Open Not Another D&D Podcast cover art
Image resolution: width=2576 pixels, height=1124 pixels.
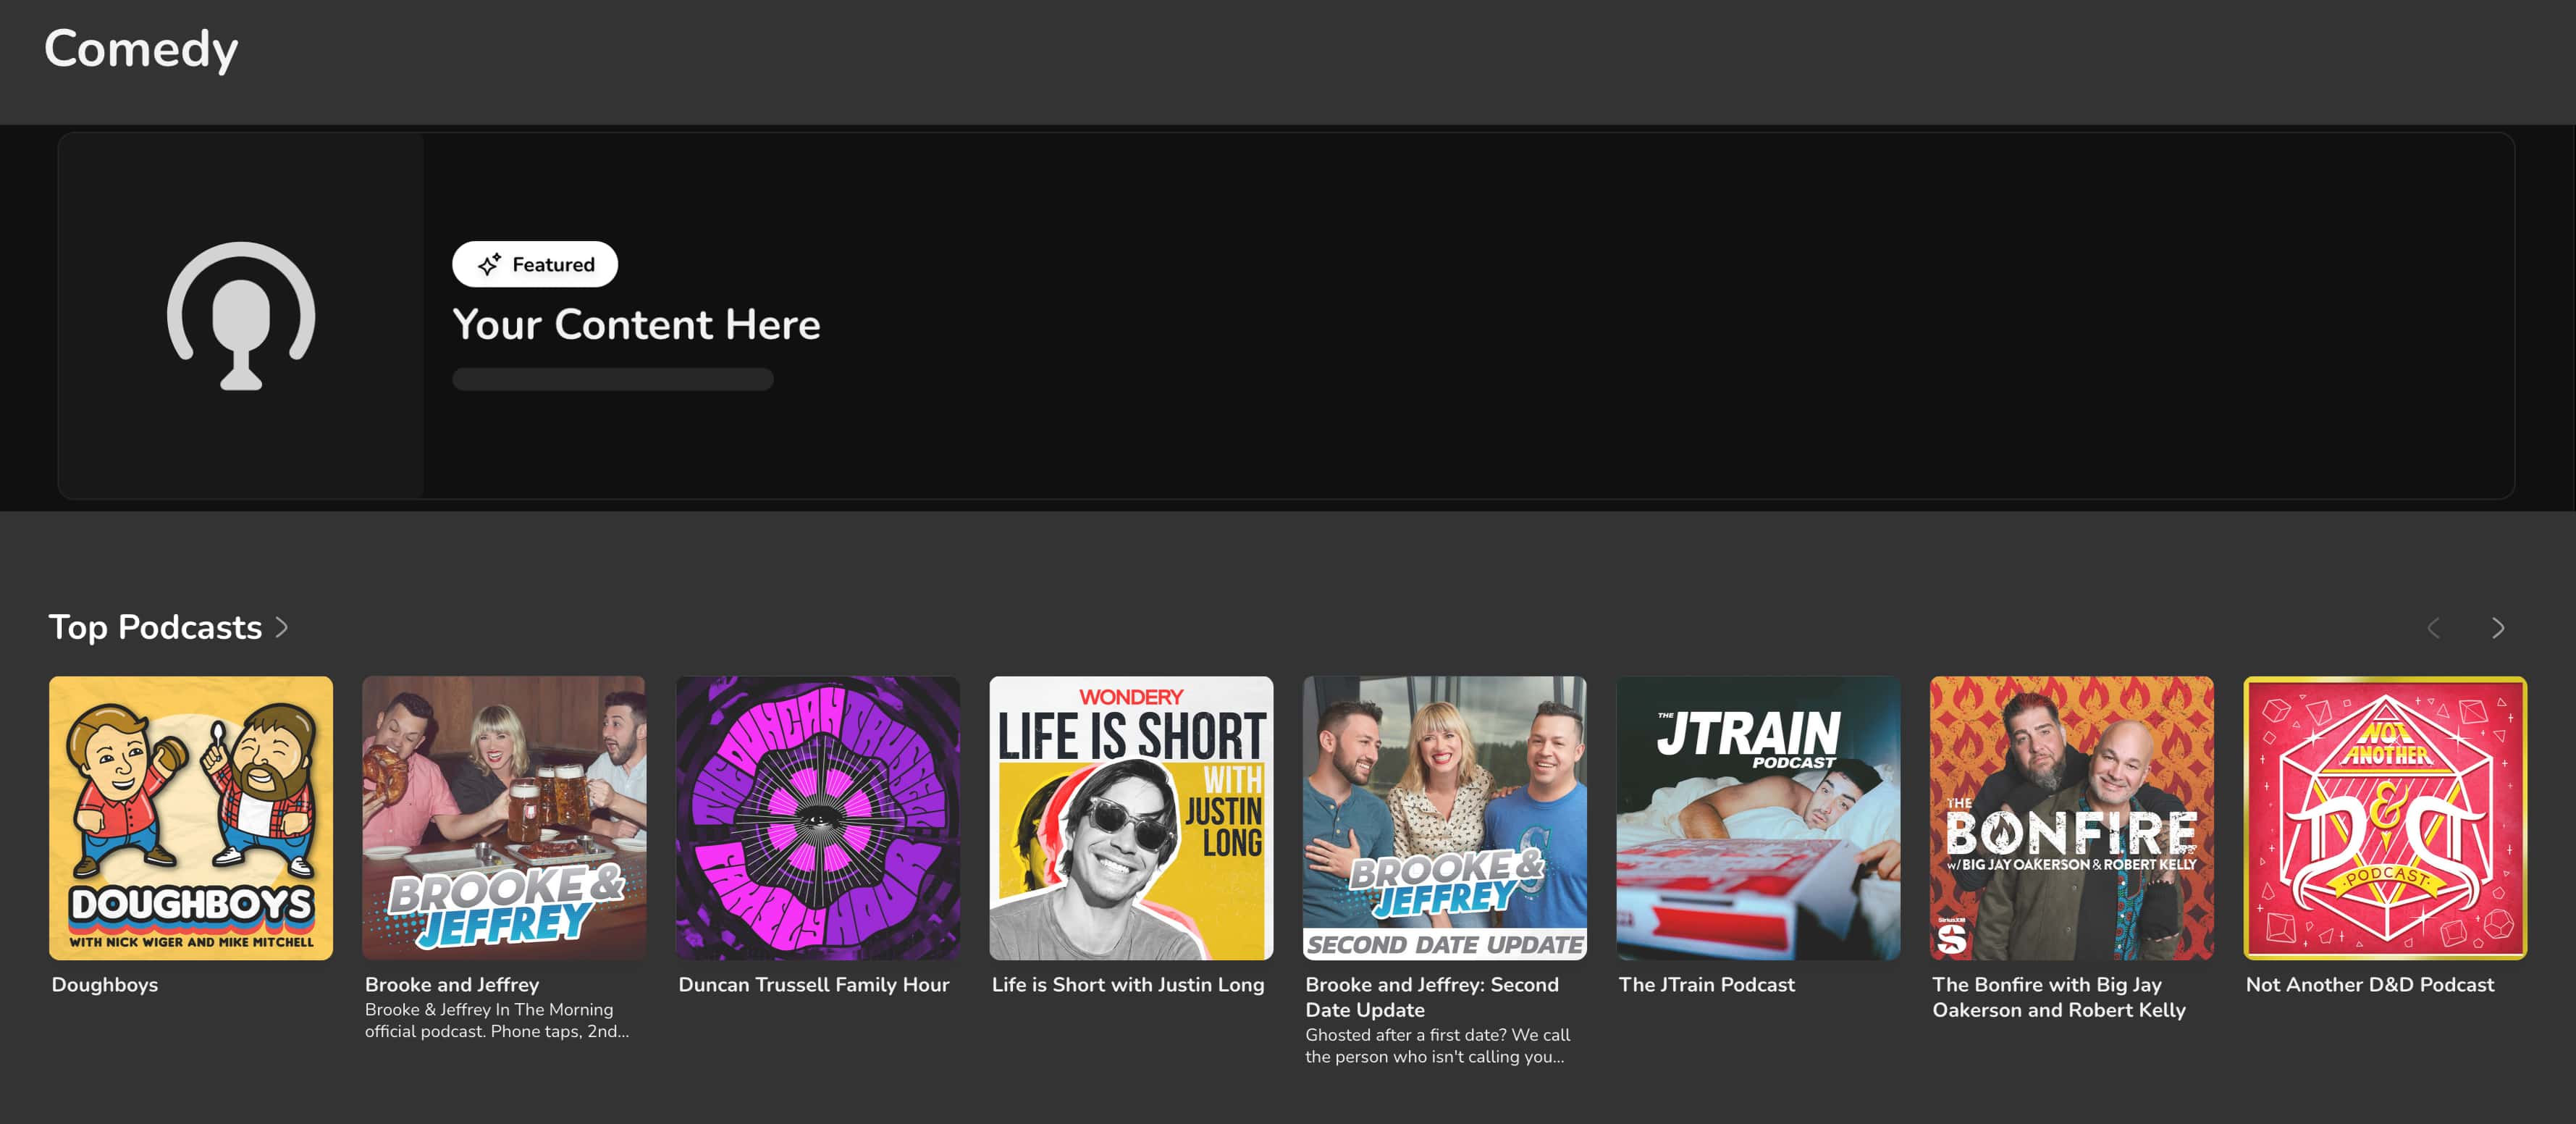2385,818
